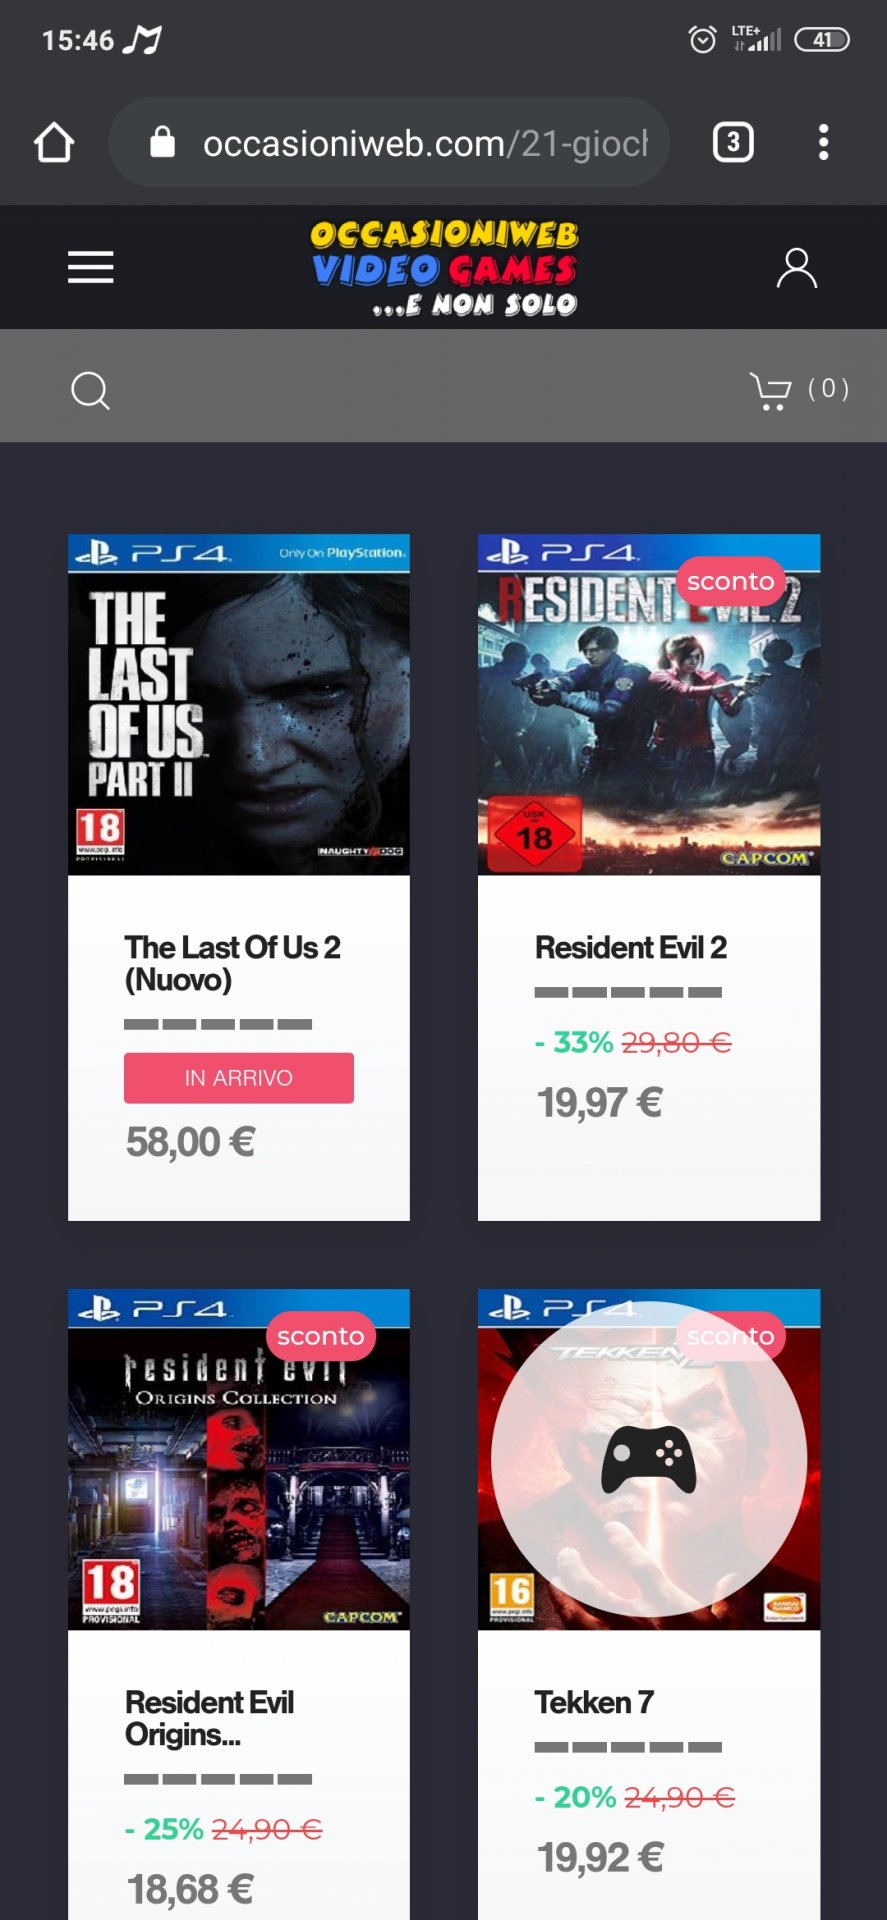Tap the game controller overlay on Tekken 7
This screenshot has height=1920, width=887.
(649, 1459)
